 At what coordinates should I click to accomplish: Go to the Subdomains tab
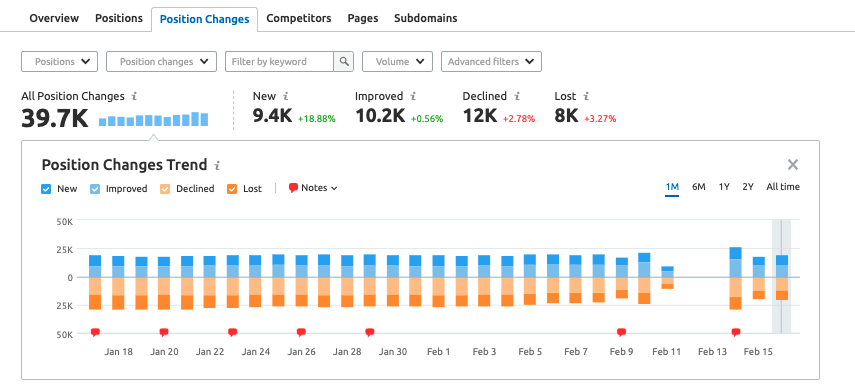tap(426, 18)
